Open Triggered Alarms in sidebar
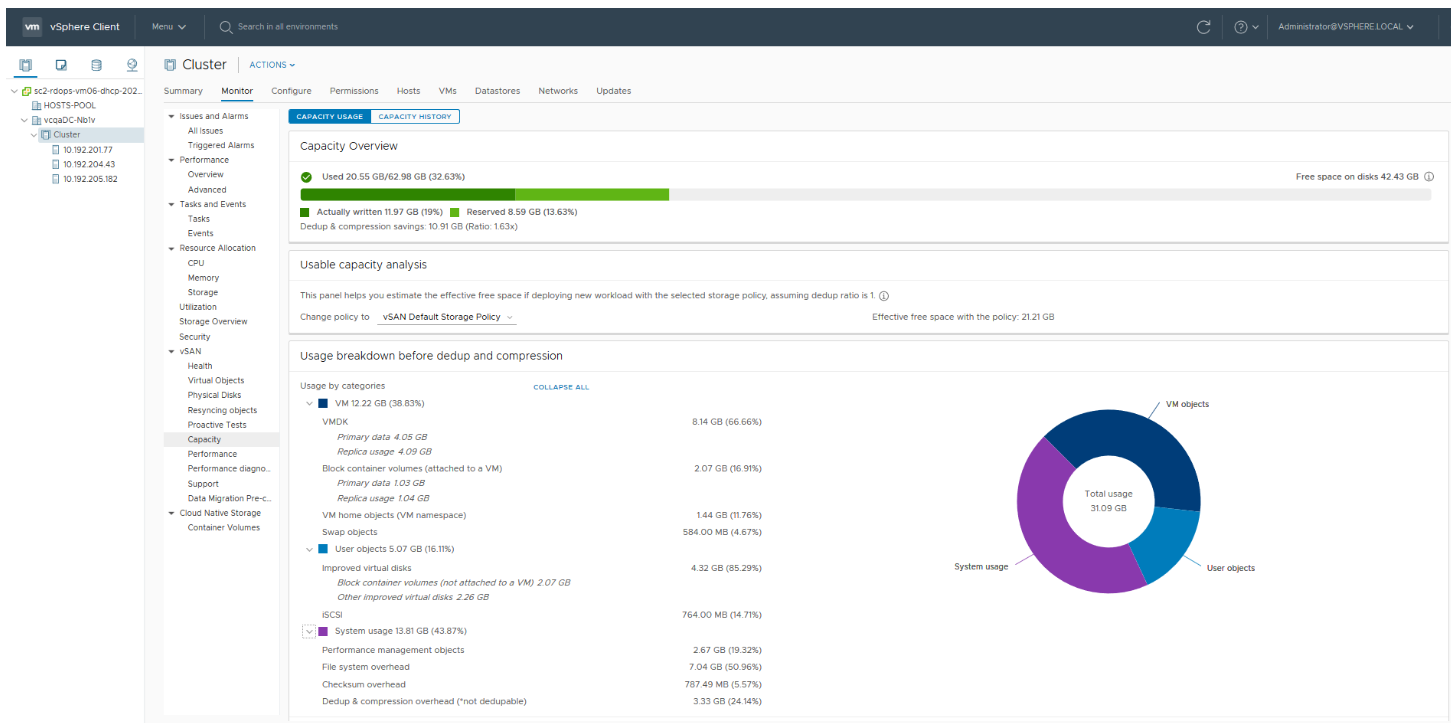Viewport: 1451px width, 723px height. tap(221, 145)
